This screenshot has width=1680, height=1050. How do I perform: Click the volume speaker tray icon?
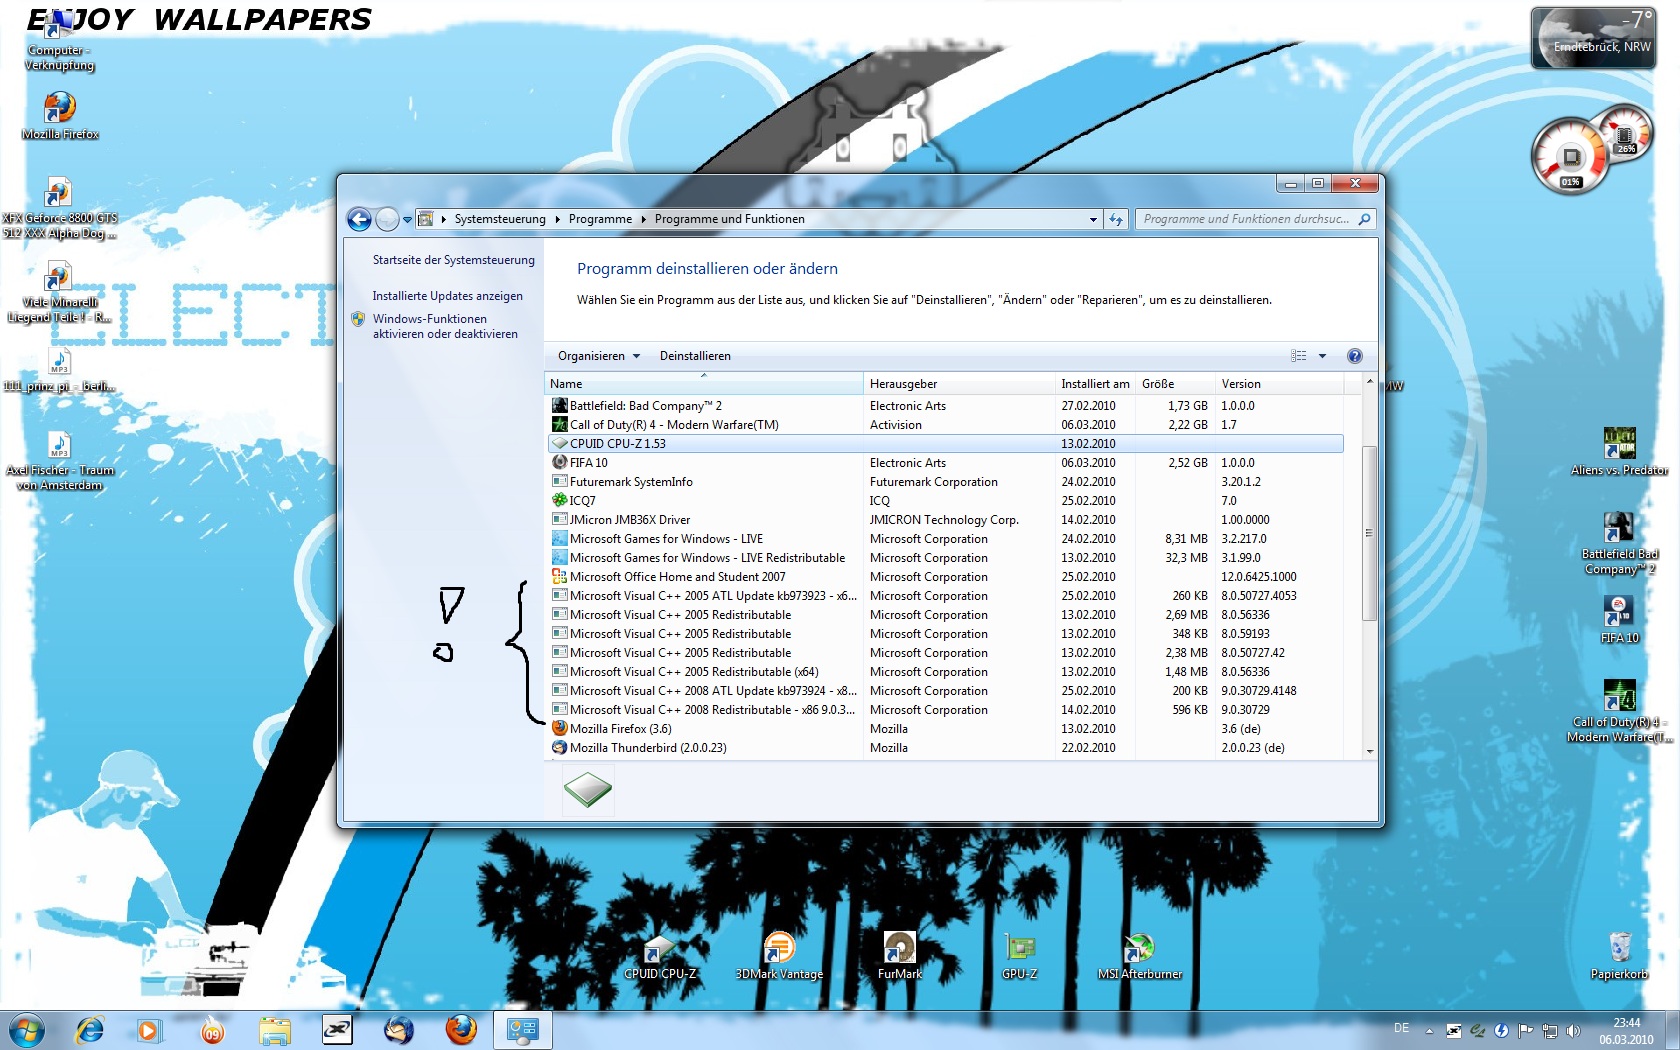(x=1573, y=1030)
